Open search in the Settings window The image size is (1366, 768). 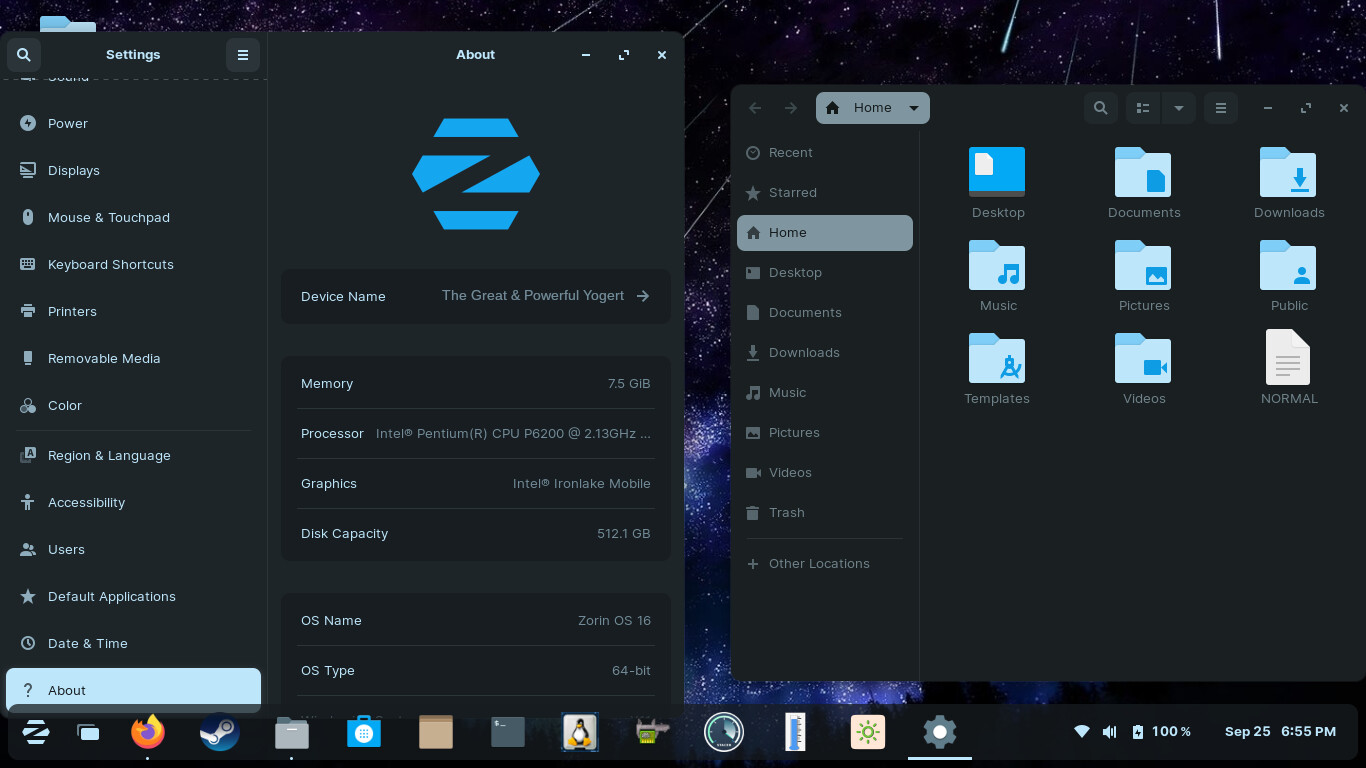tap(23, 55)
